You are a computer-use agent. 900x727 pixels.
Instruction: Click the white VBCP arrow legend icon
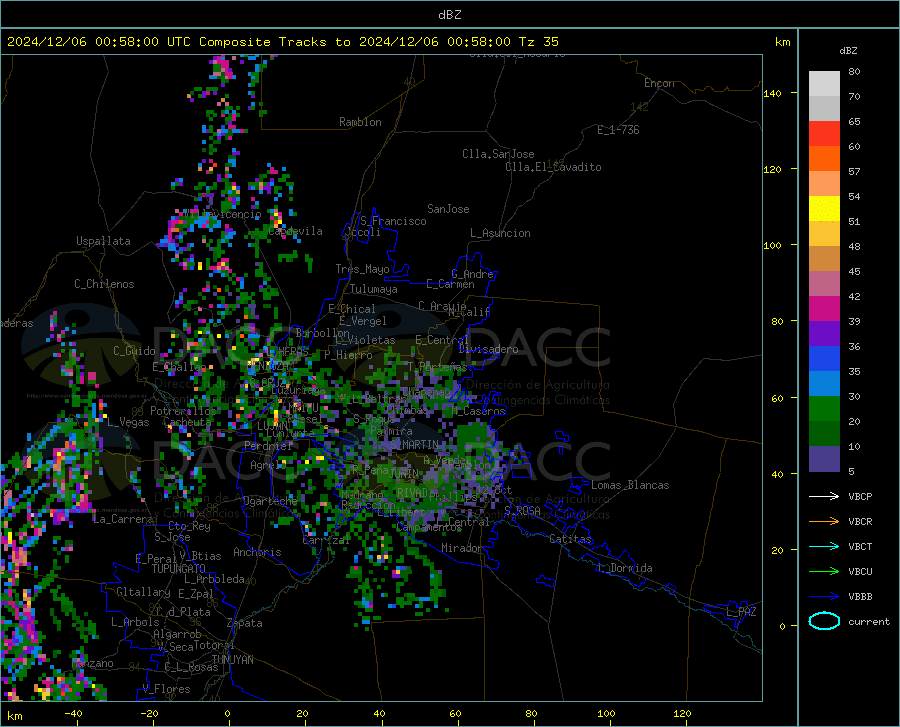point(824,496)
